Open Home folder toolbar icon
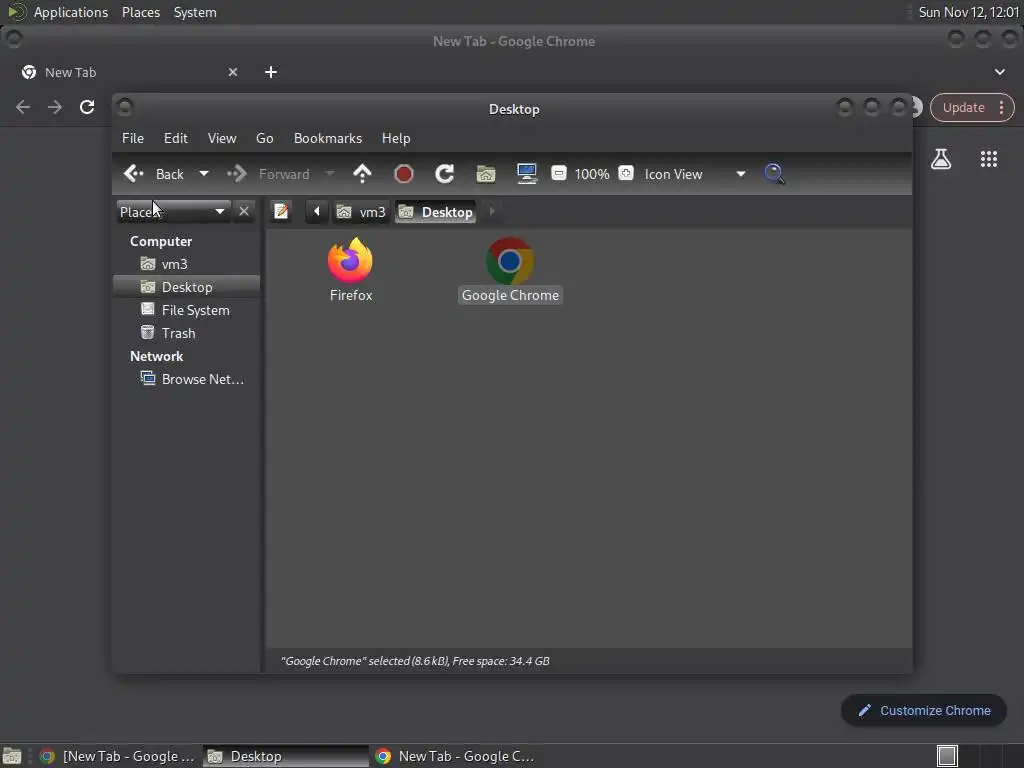This screenshot has height=768, width=1024. (x=486, y=174)
